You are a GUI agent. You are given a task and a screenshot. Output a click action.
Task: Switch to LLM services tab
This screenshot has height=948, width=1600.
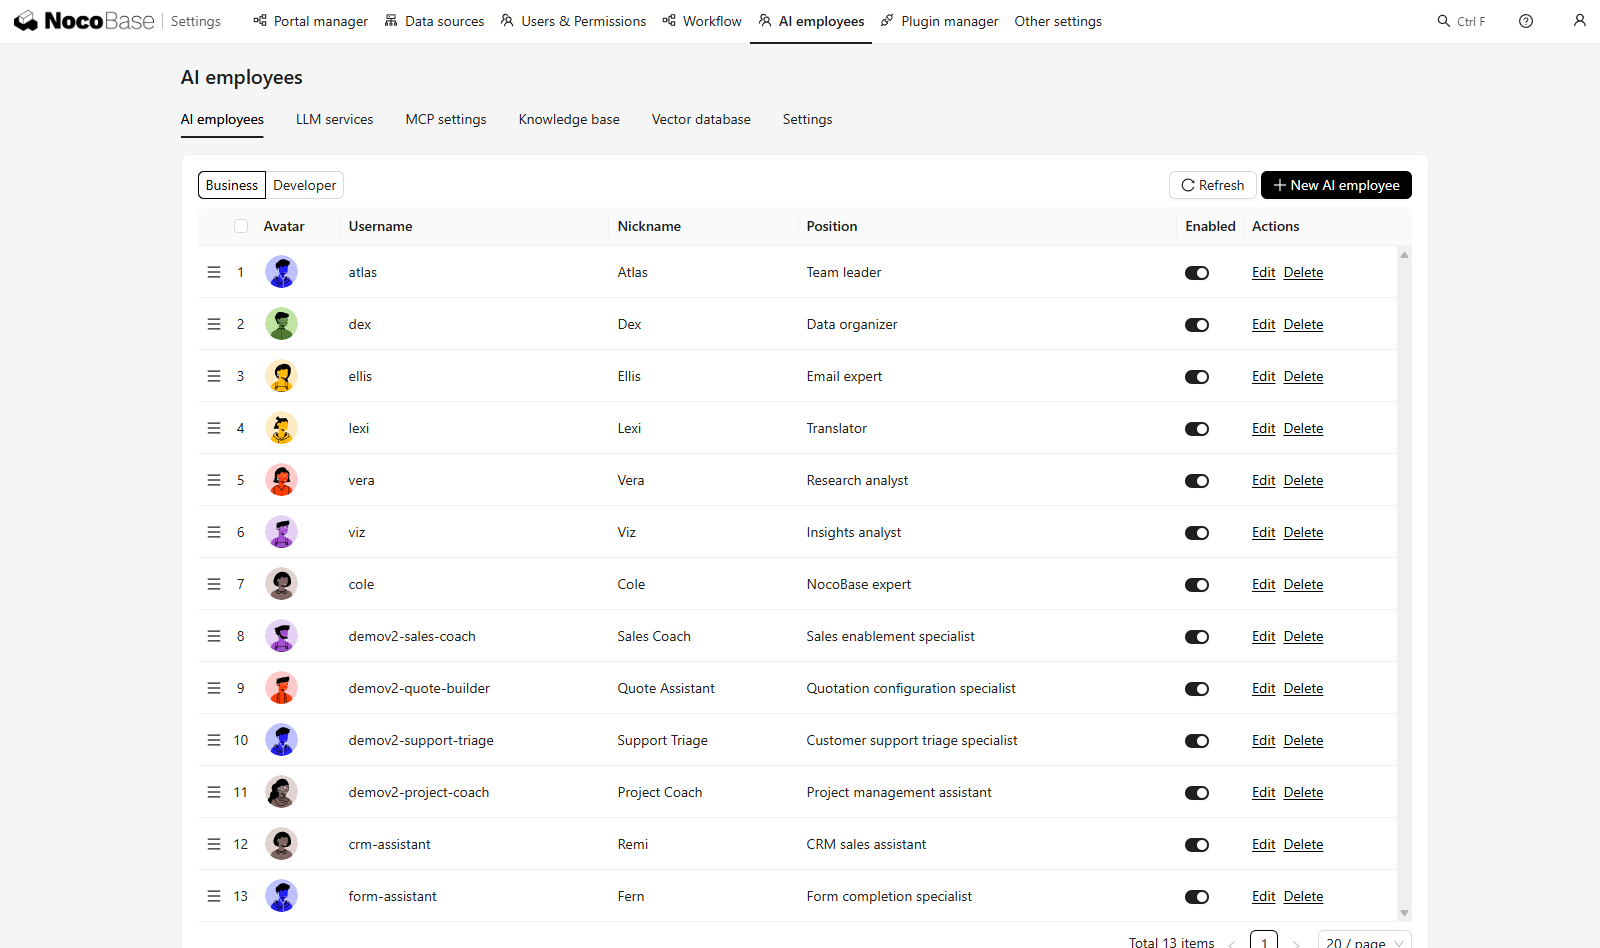(x=334, y=119)
